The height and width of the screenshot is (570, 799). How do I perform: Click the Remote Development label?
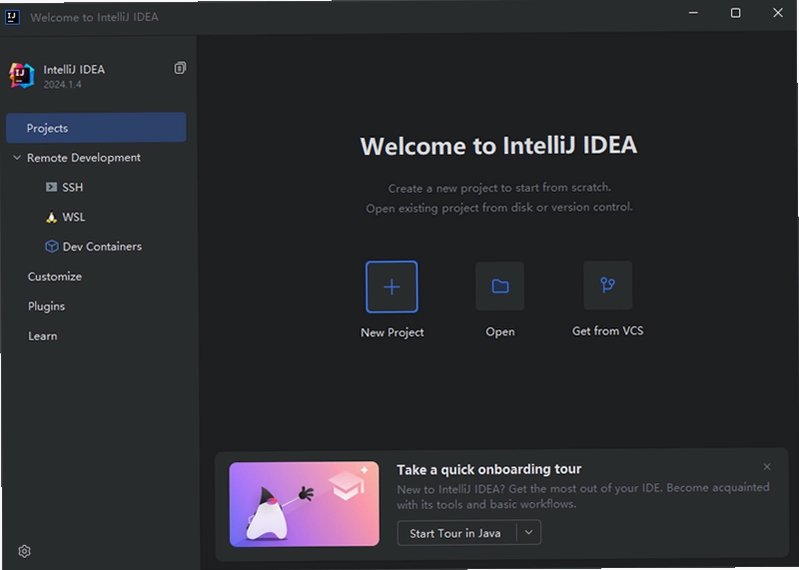click(x=84, y=158)
